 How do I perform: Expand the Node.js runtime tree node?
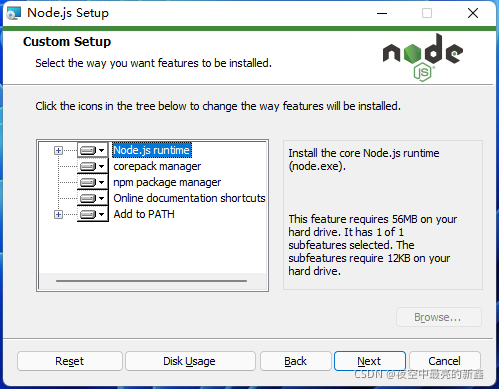tap(58, 150)
